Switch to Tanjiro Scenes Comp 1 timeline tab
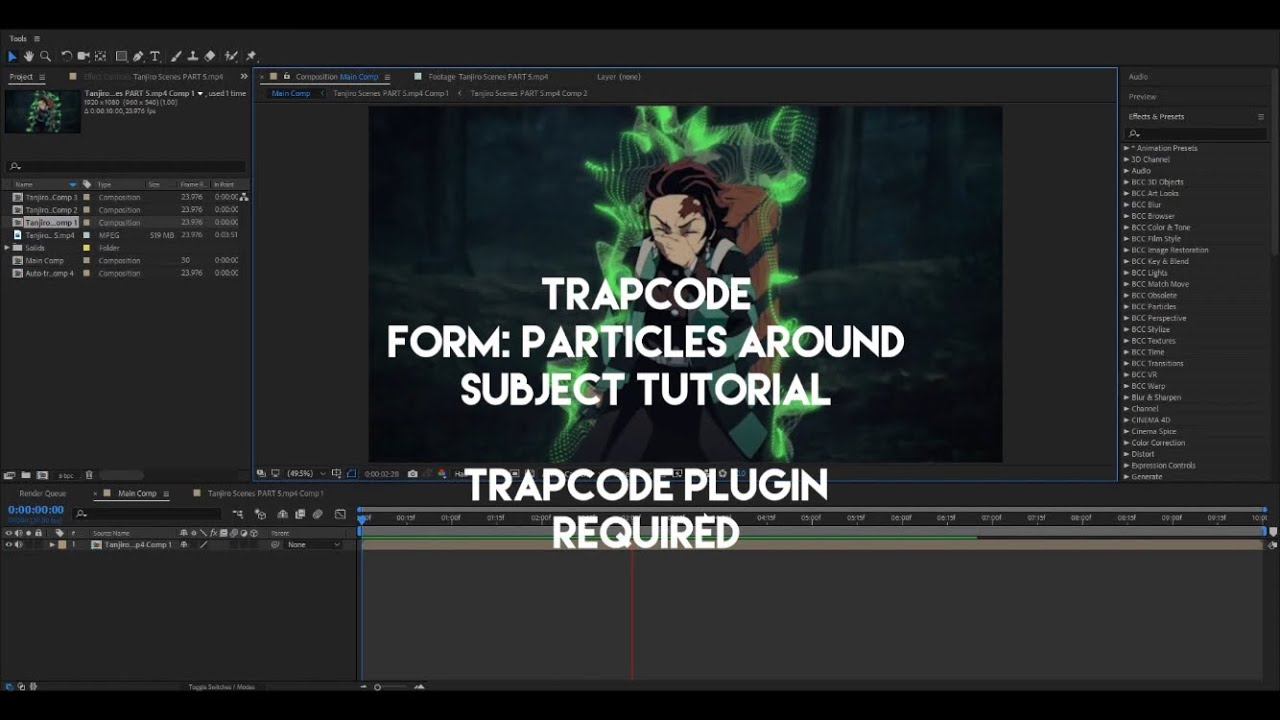Screen dimensions: 1280x720 pyautogui.click(x=265, y=494)
